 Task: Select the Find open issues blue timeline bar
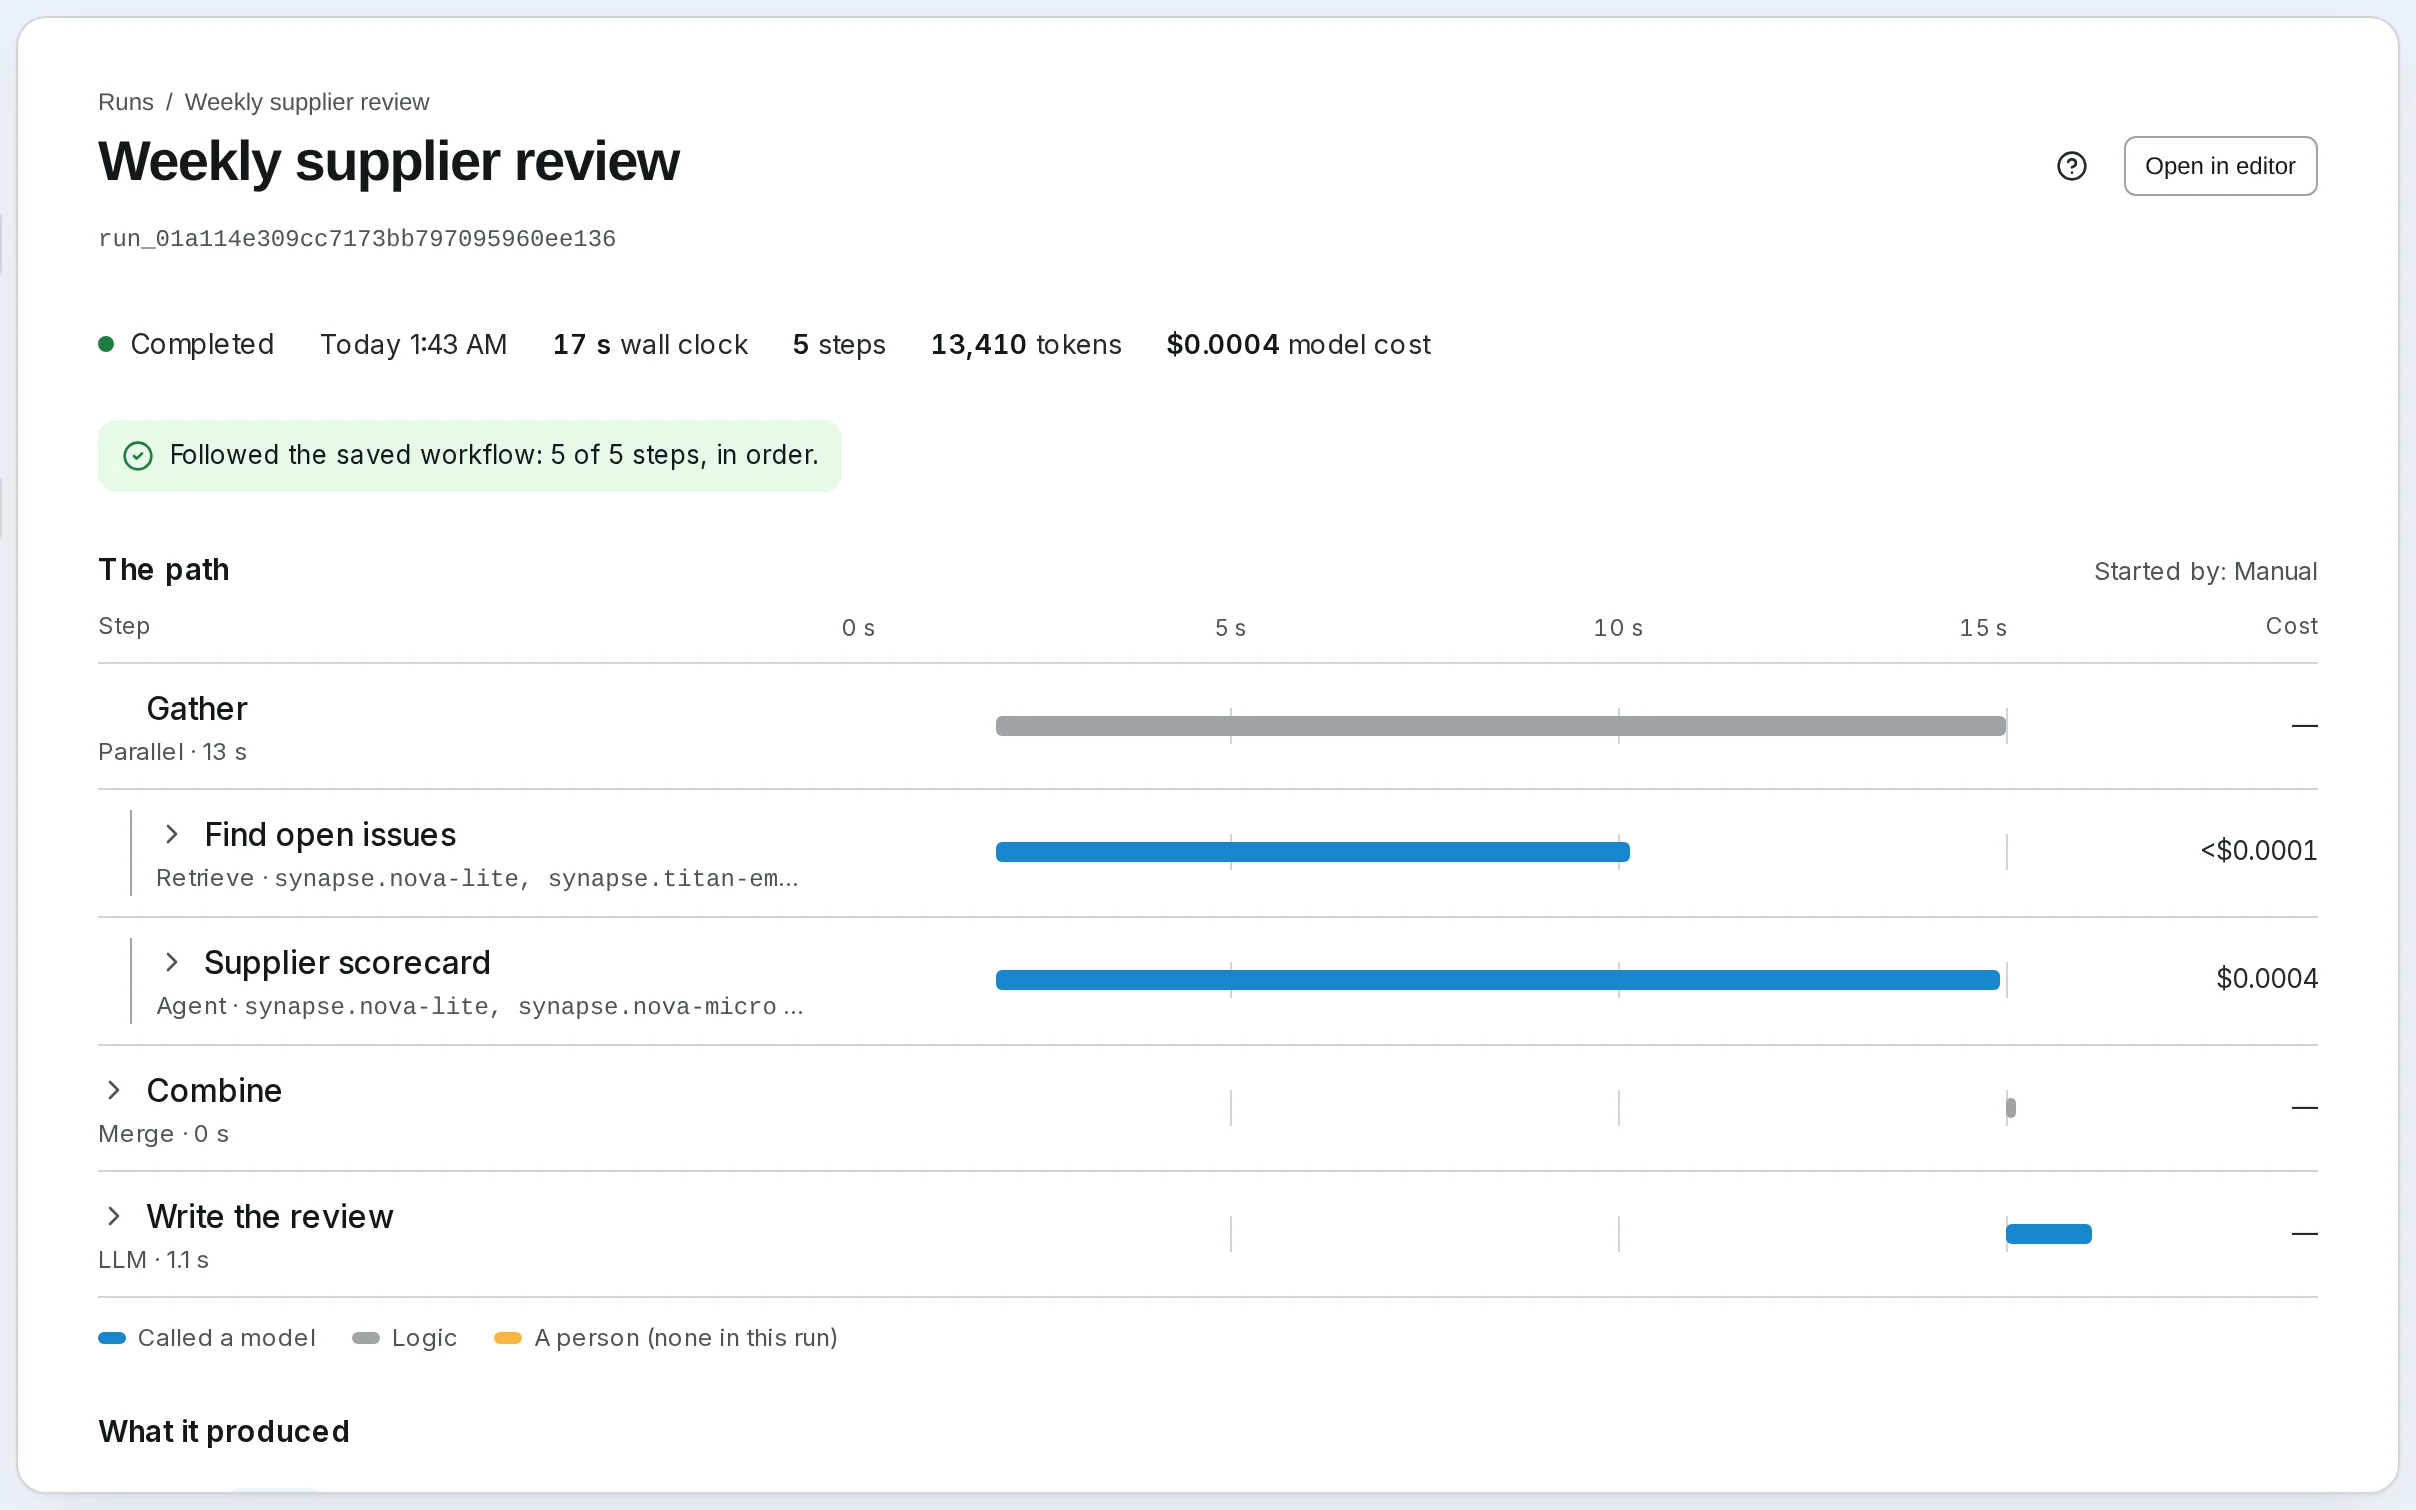tap(1313, 852)
